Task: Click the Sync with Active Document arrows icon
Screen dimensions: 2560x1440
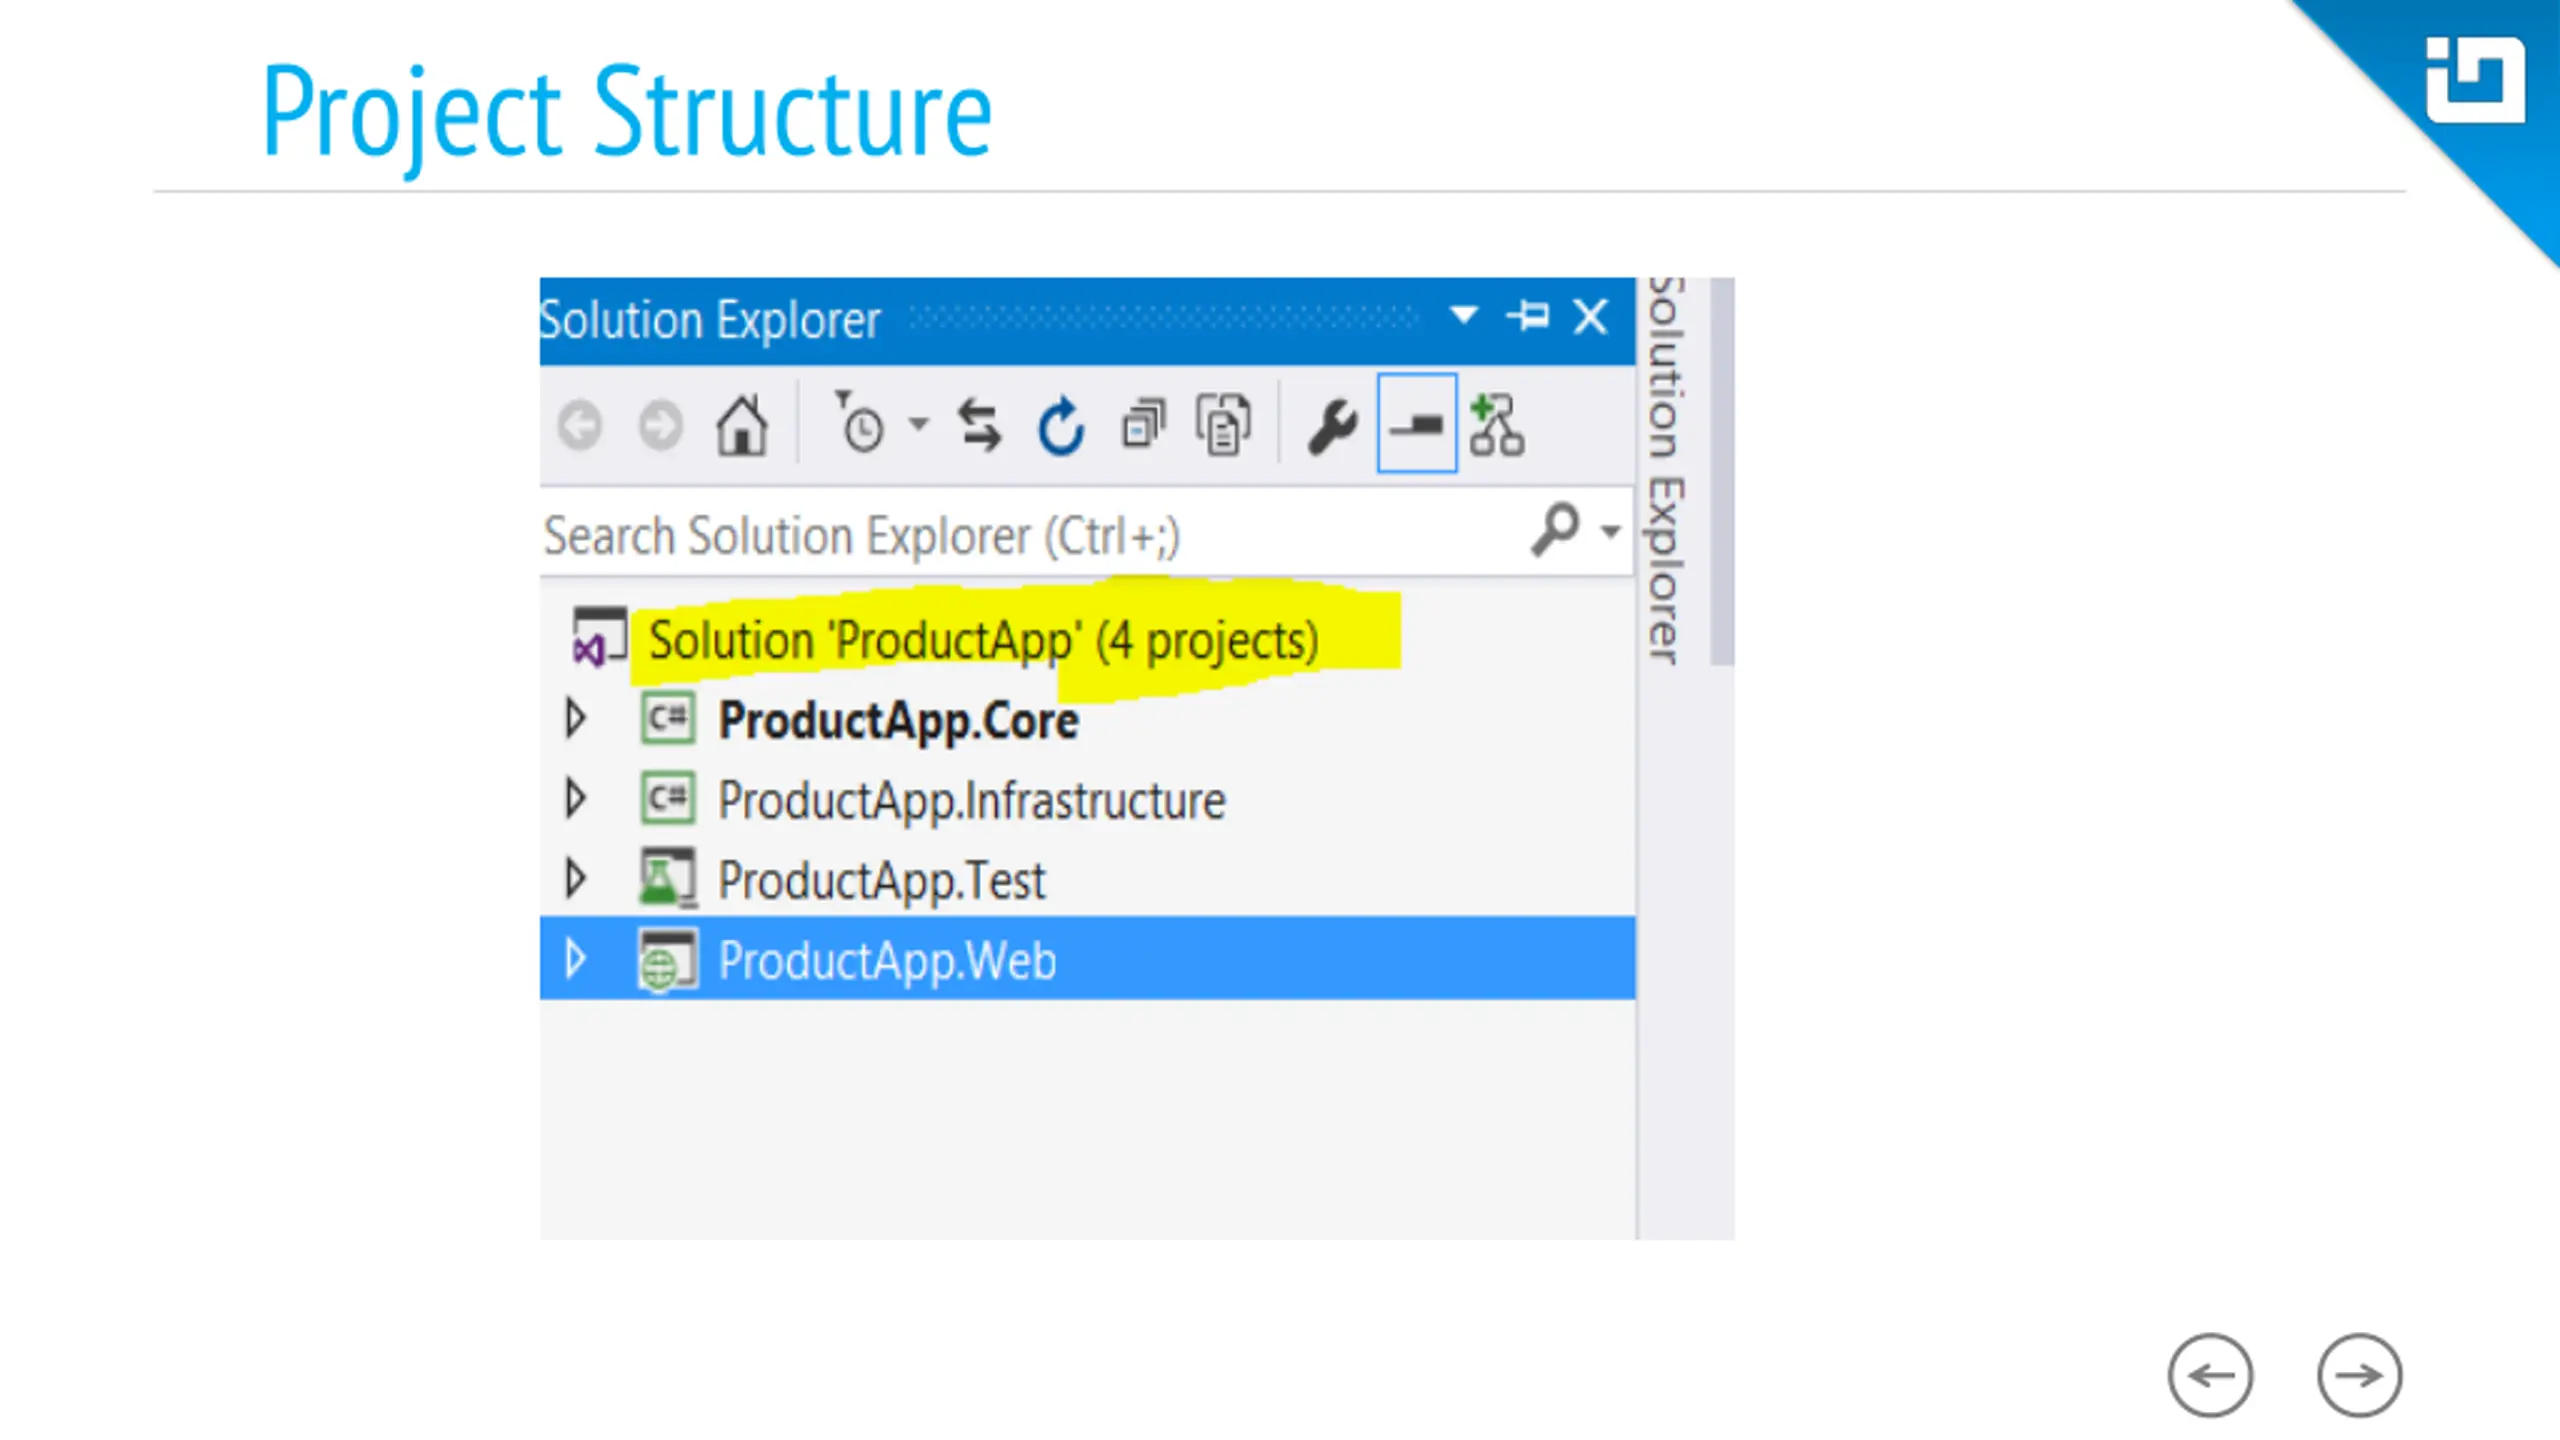Action: (979, 426)
